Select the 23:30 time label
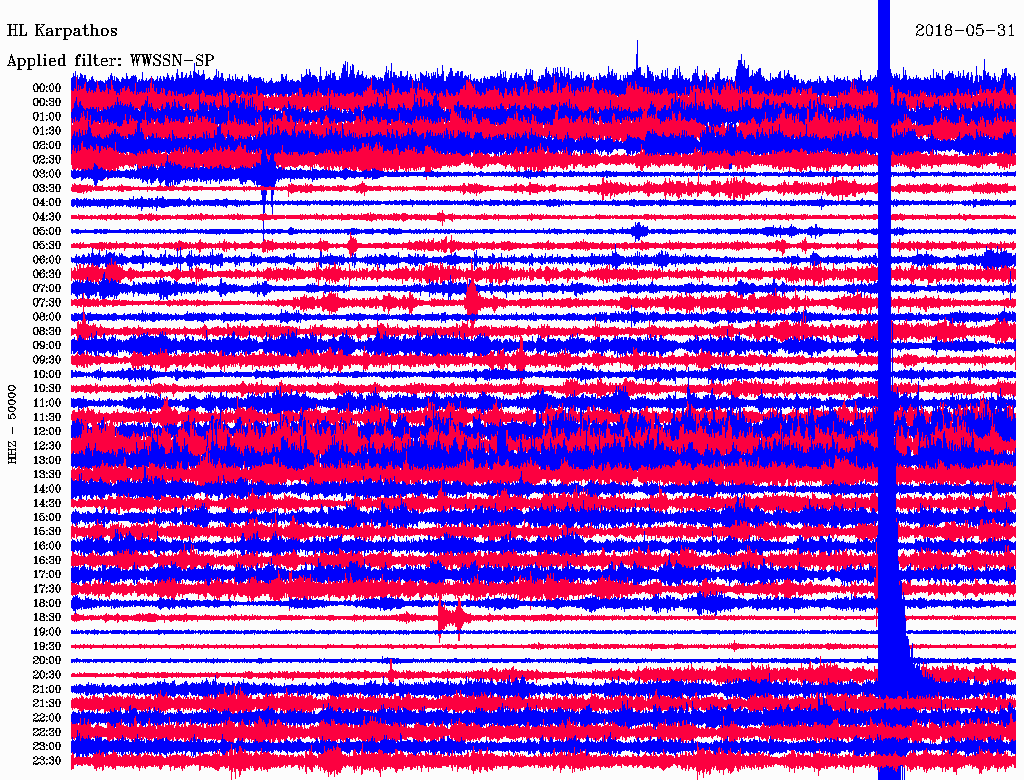Screen dimensions: 1024x780 click(47, 761)
